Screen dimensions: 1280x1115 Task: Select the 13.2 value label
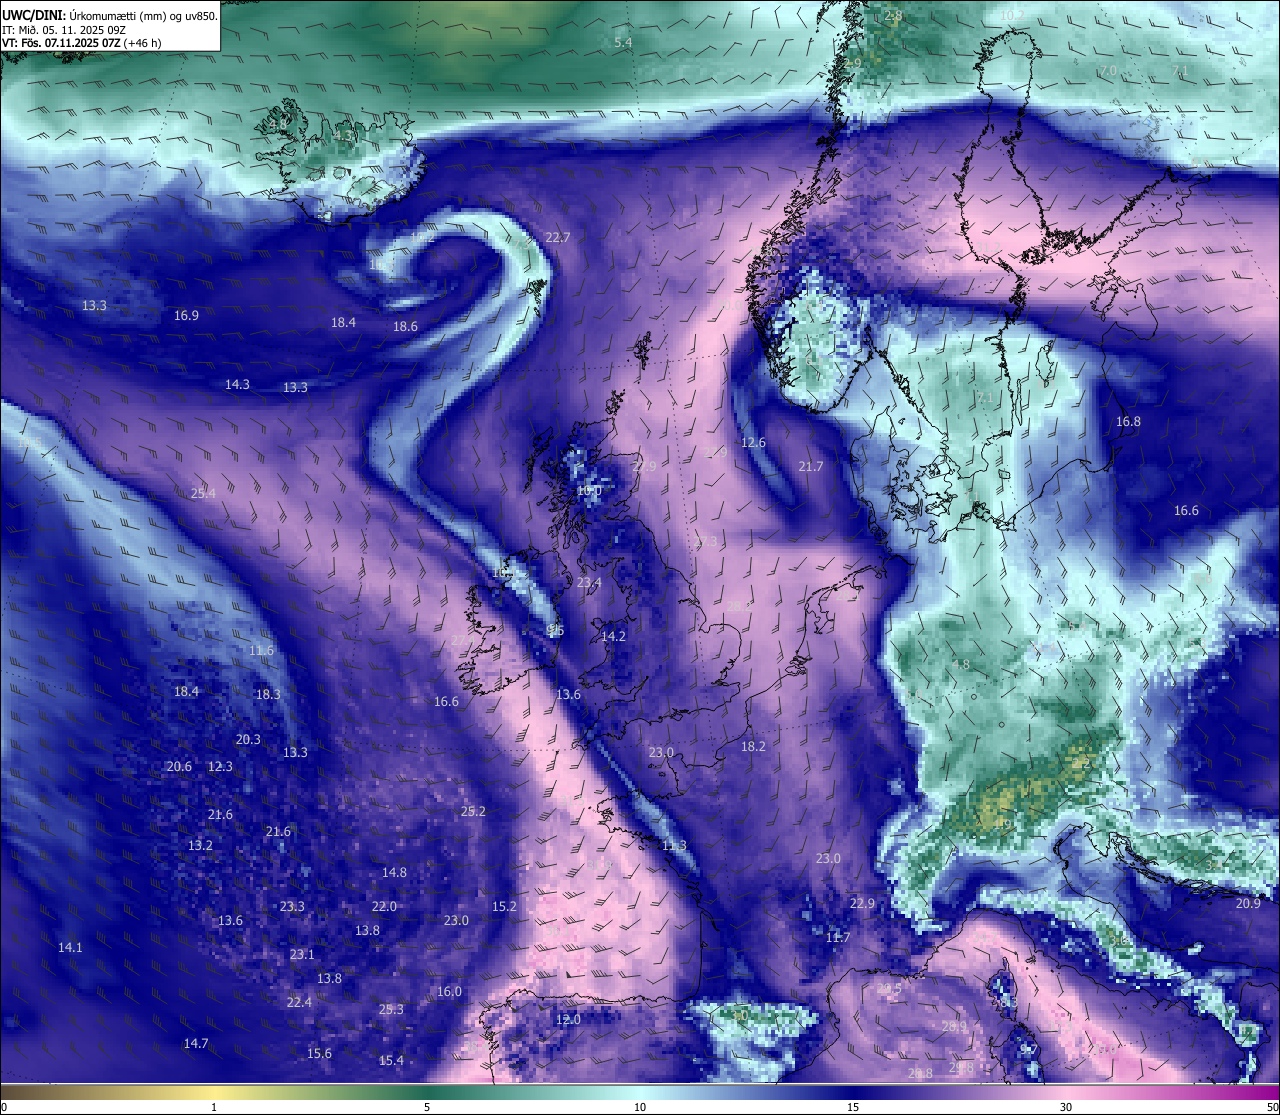point(200,845)
